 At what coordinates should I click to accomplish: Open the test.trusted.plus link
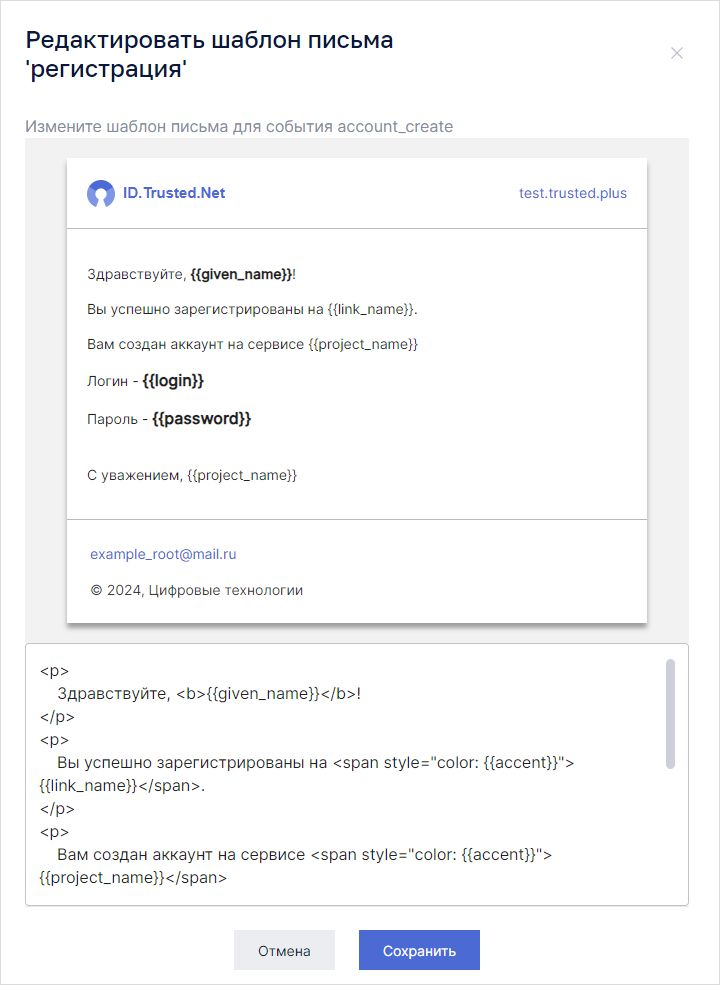coord(573,193)
